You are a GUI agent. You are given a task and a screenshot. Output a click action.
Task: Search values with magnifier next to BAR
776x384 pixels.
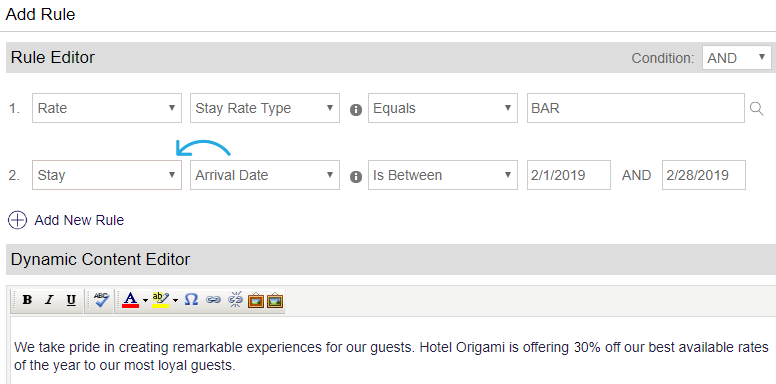tap(756, 108)
